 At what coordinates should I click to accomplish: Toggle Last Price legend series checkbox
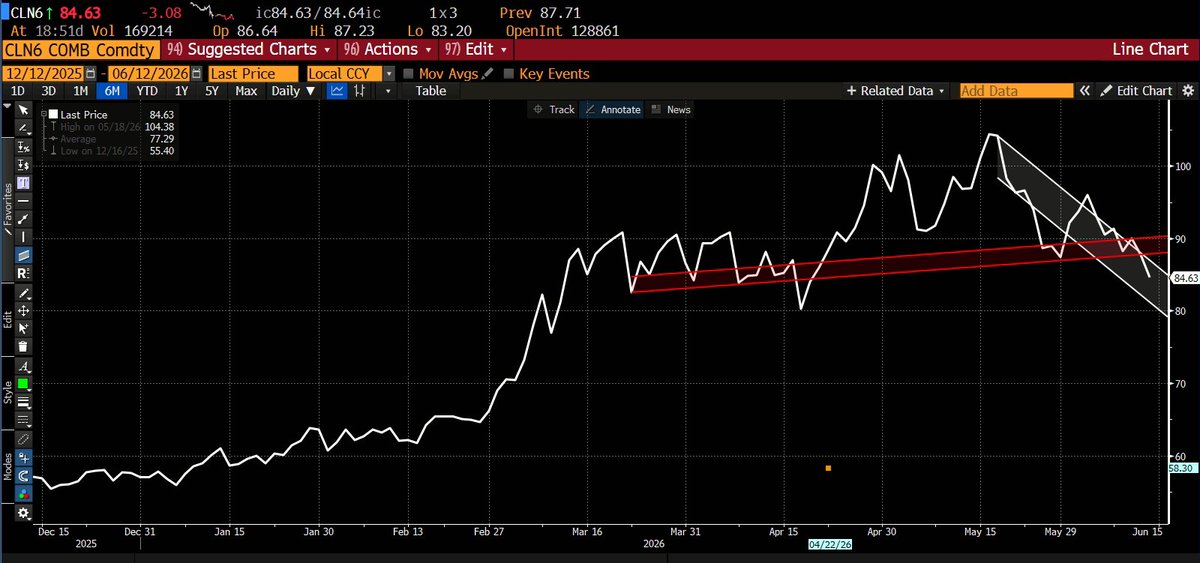tap(53, 115)
